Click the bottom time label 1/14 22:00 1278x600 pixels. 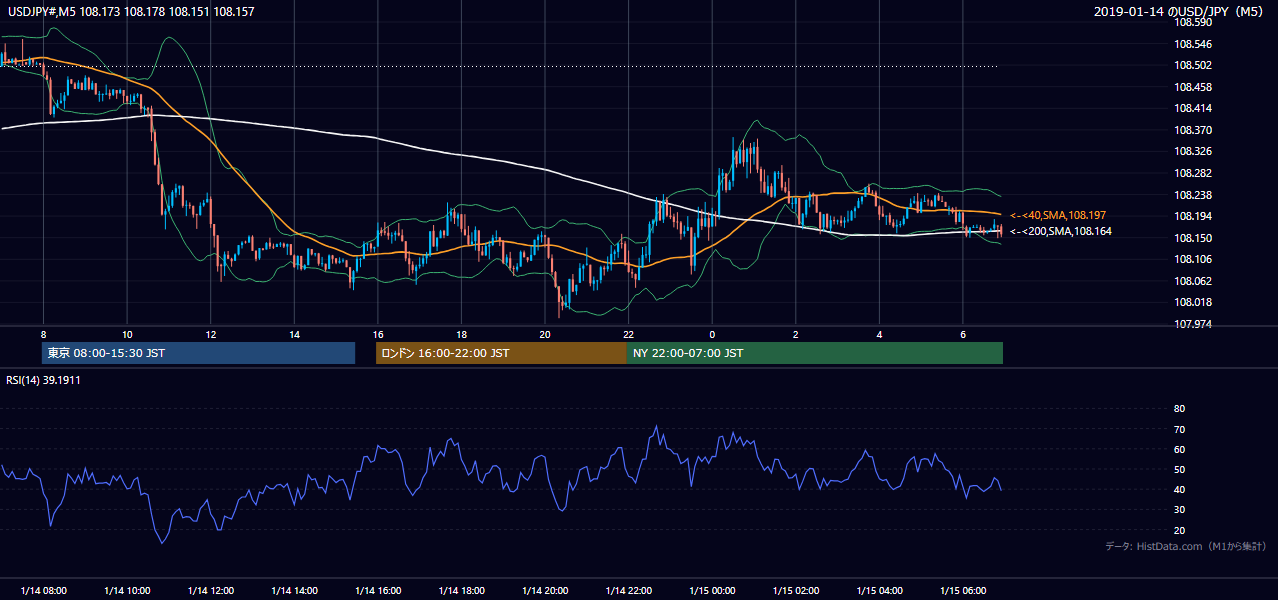click(x=629, y=590)
